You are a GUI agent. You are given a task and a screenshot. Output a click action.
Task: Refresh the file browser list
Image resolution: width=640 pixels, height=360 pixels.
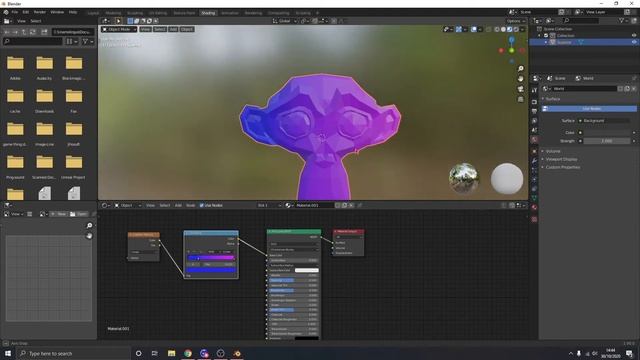33,32
